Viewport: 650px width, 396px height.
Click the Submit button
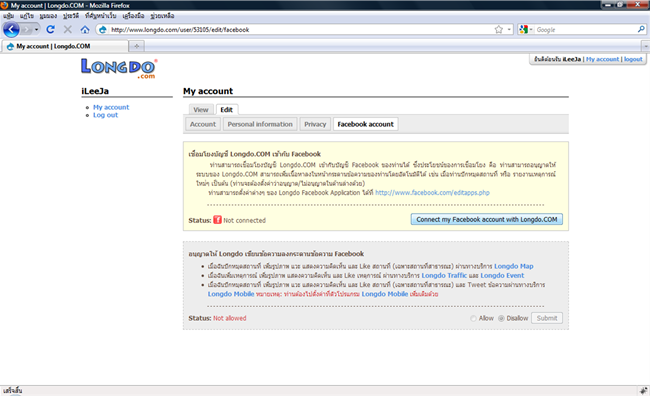click(x=547, y=318)
